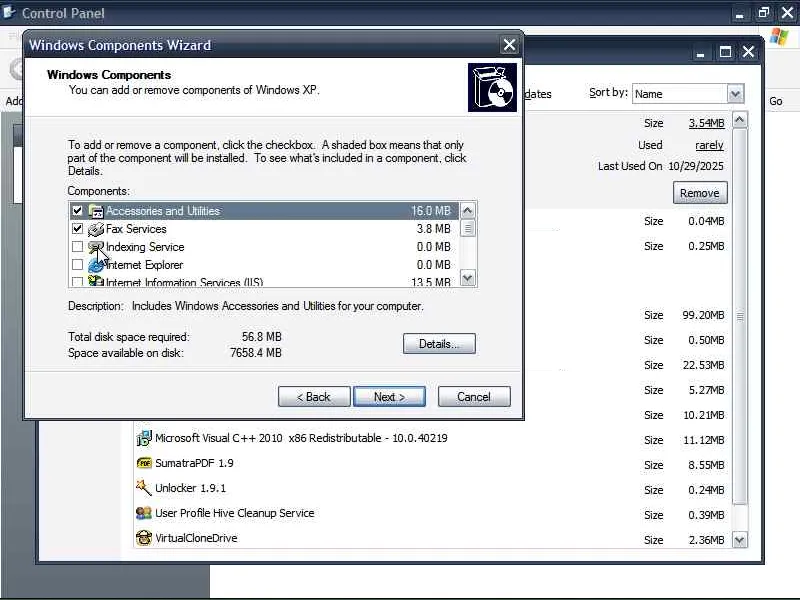Screen dimensions: 800x600
Task: Click the programs list scrollbar thumb
Action: click(740, 316)
